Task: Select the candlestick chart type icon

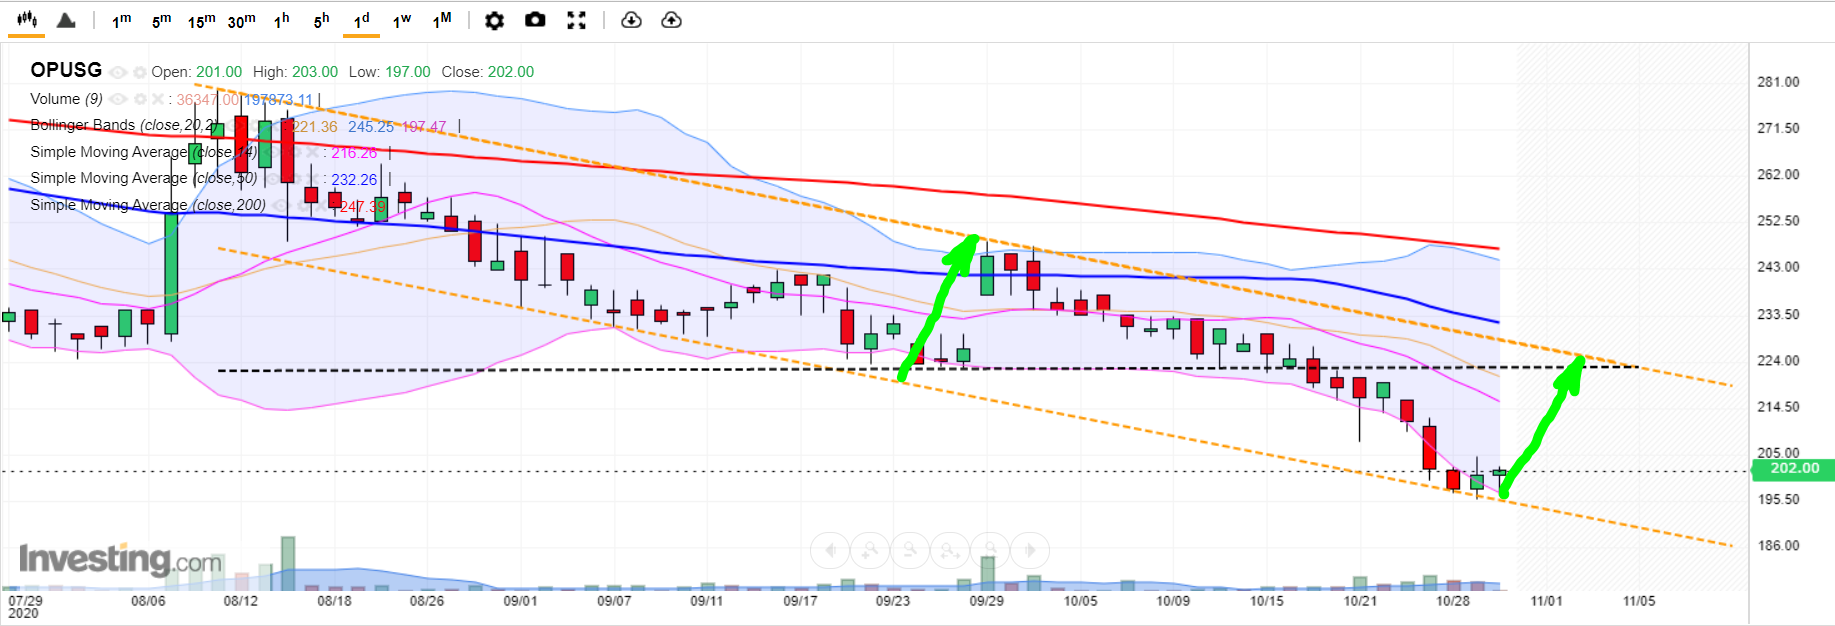Action: [x=27, y=19]
